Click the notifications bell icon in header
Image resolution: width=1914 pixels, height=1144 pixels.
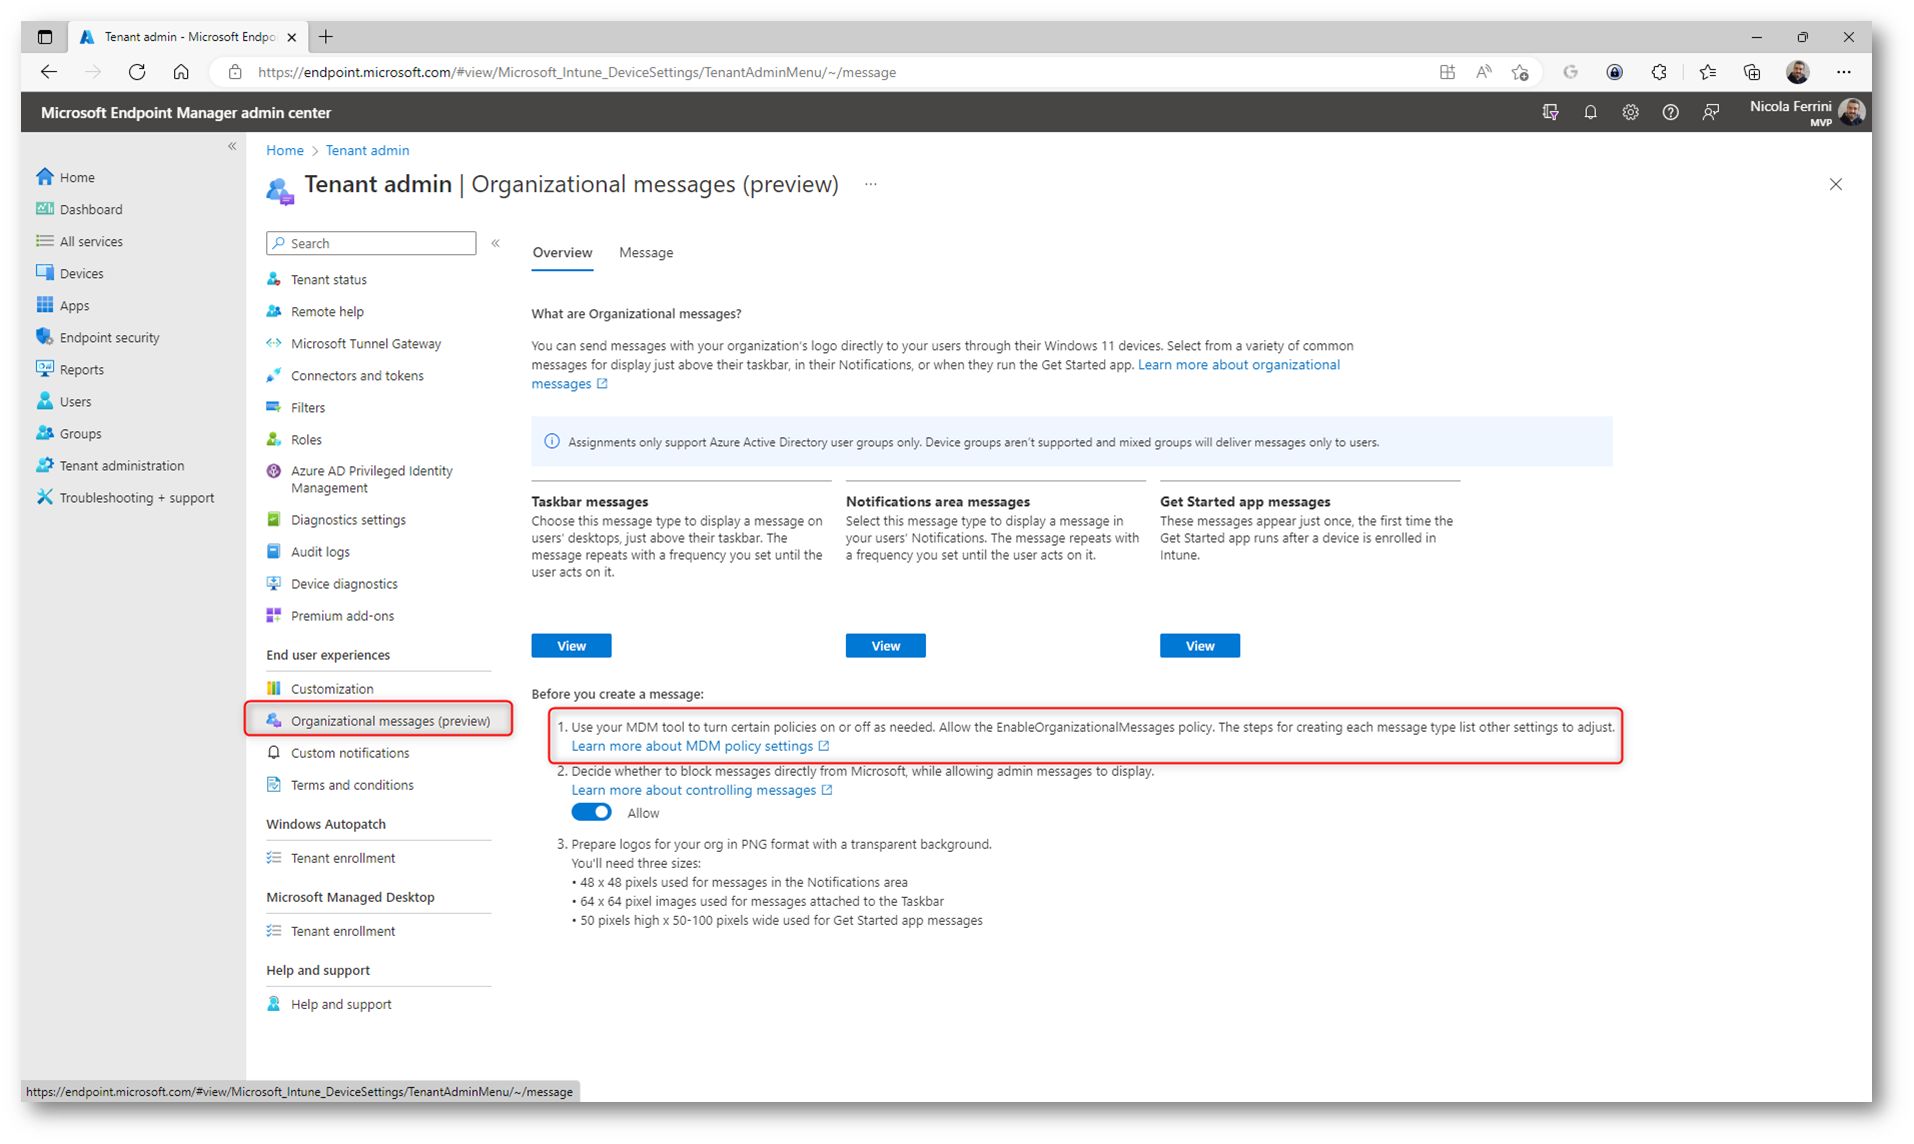(x=1590, y=112)
